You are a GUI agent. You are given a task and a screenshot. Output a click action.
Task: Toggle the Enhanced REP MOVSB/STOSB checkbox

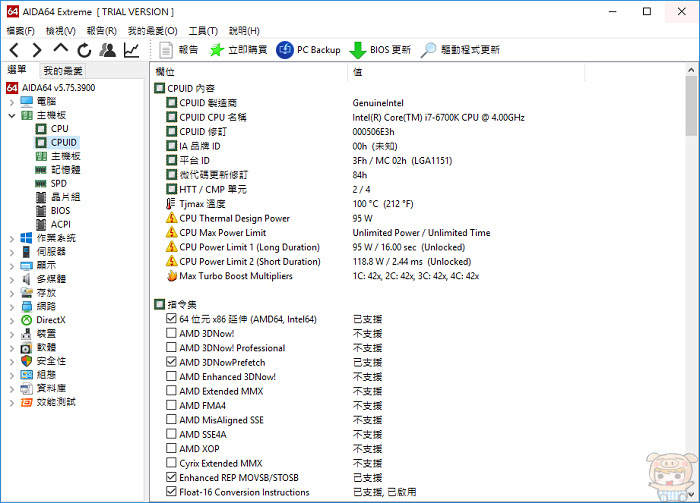click(171, 477)
